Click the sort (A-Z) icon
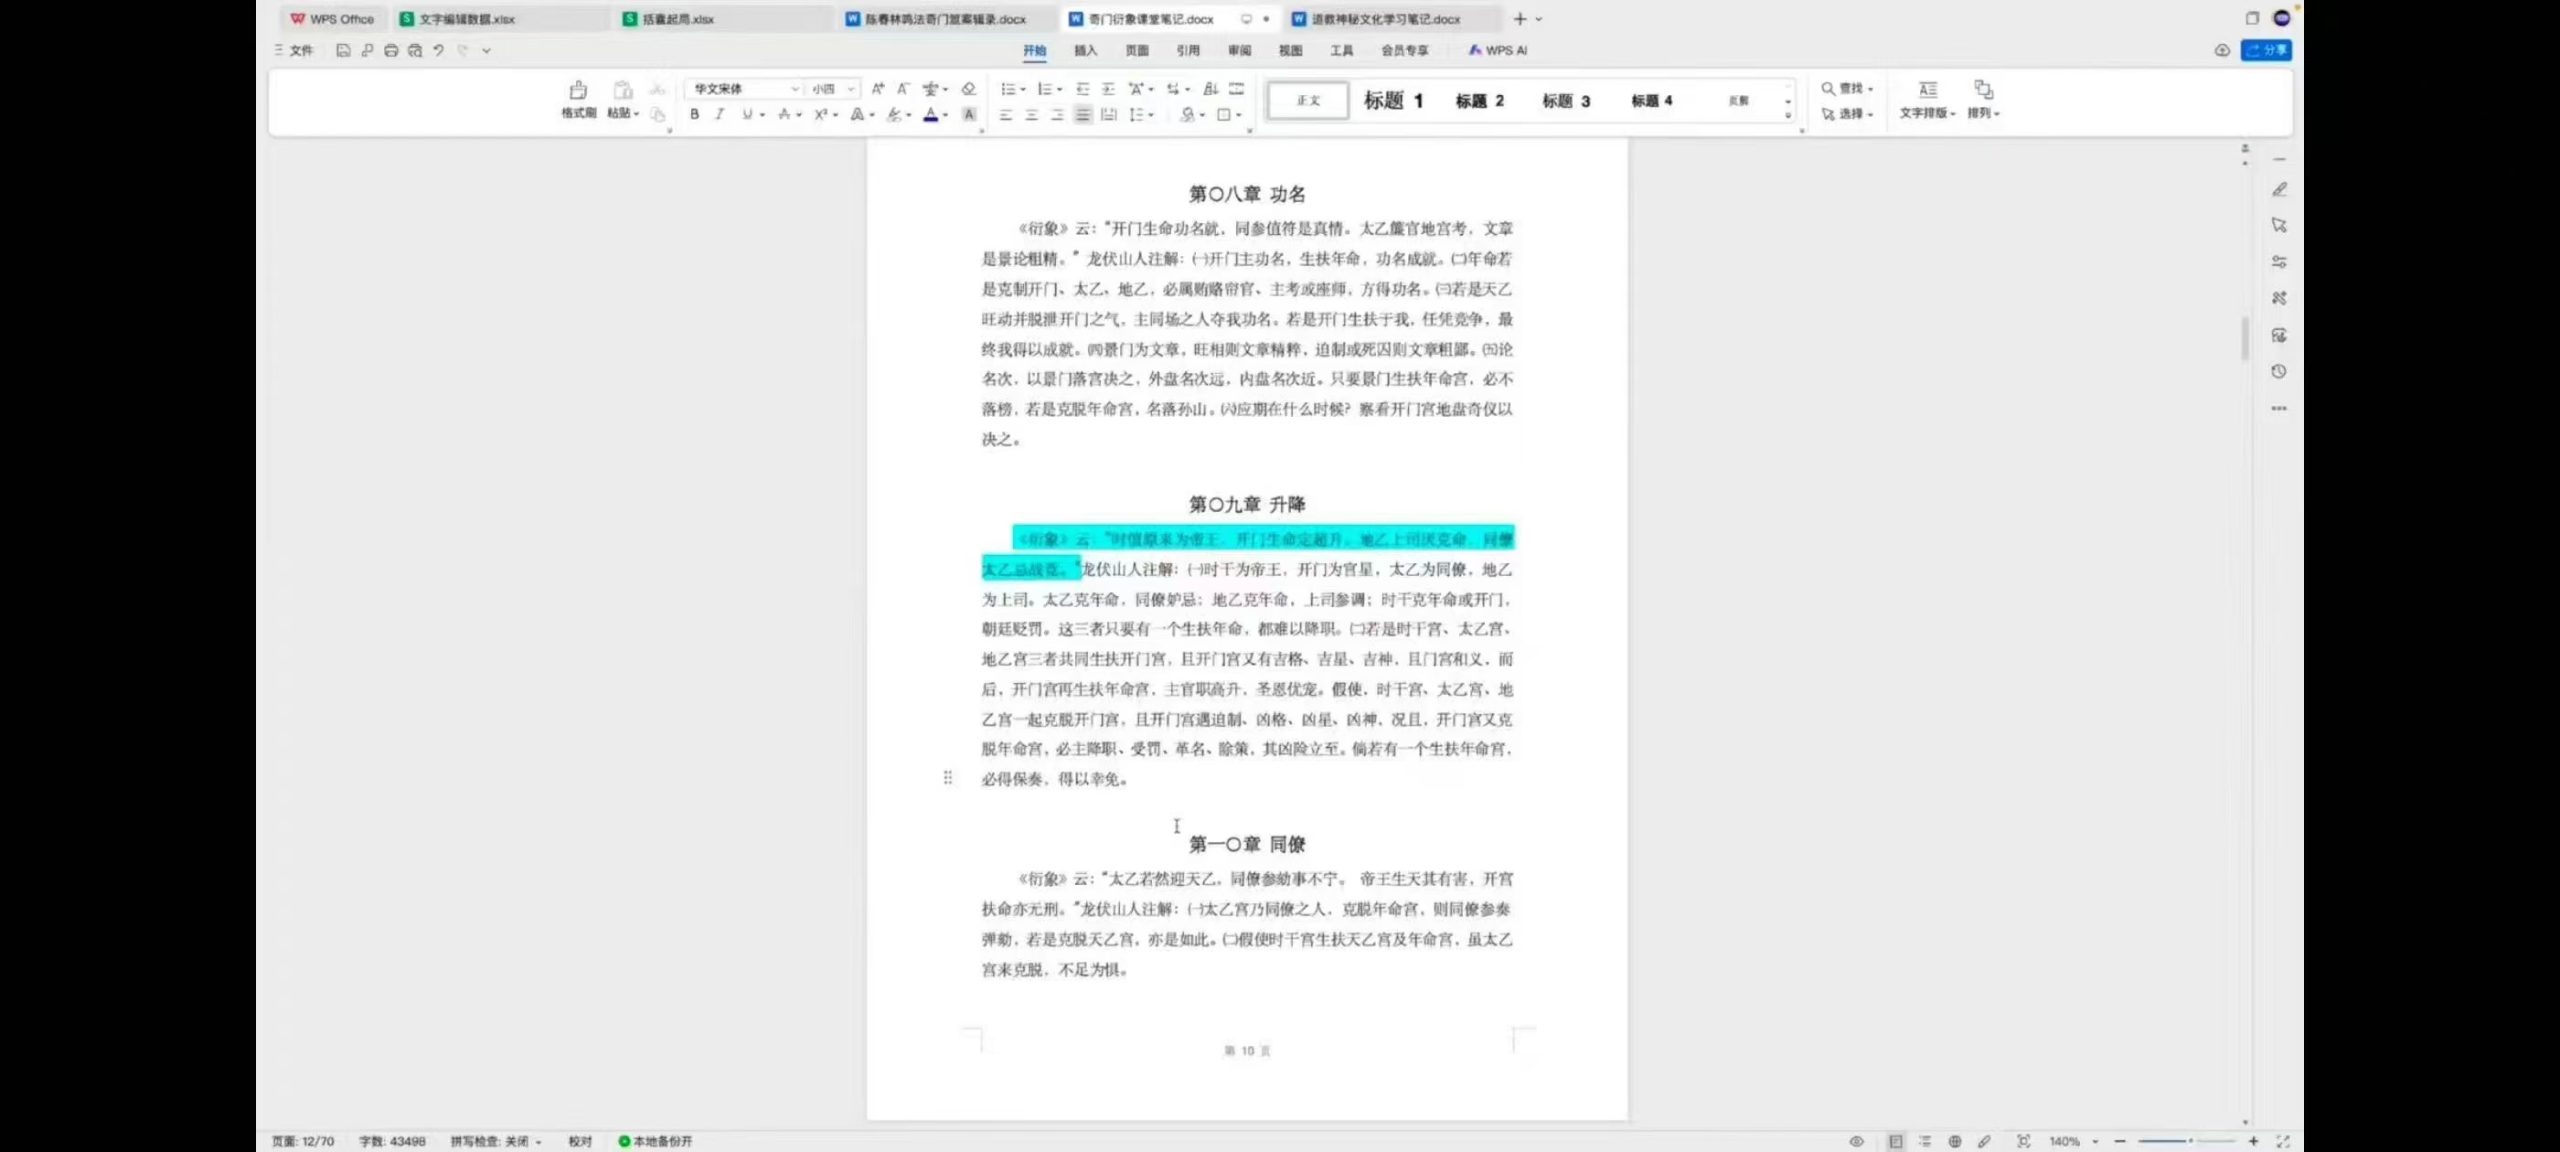 click(x=1210, y=89)
